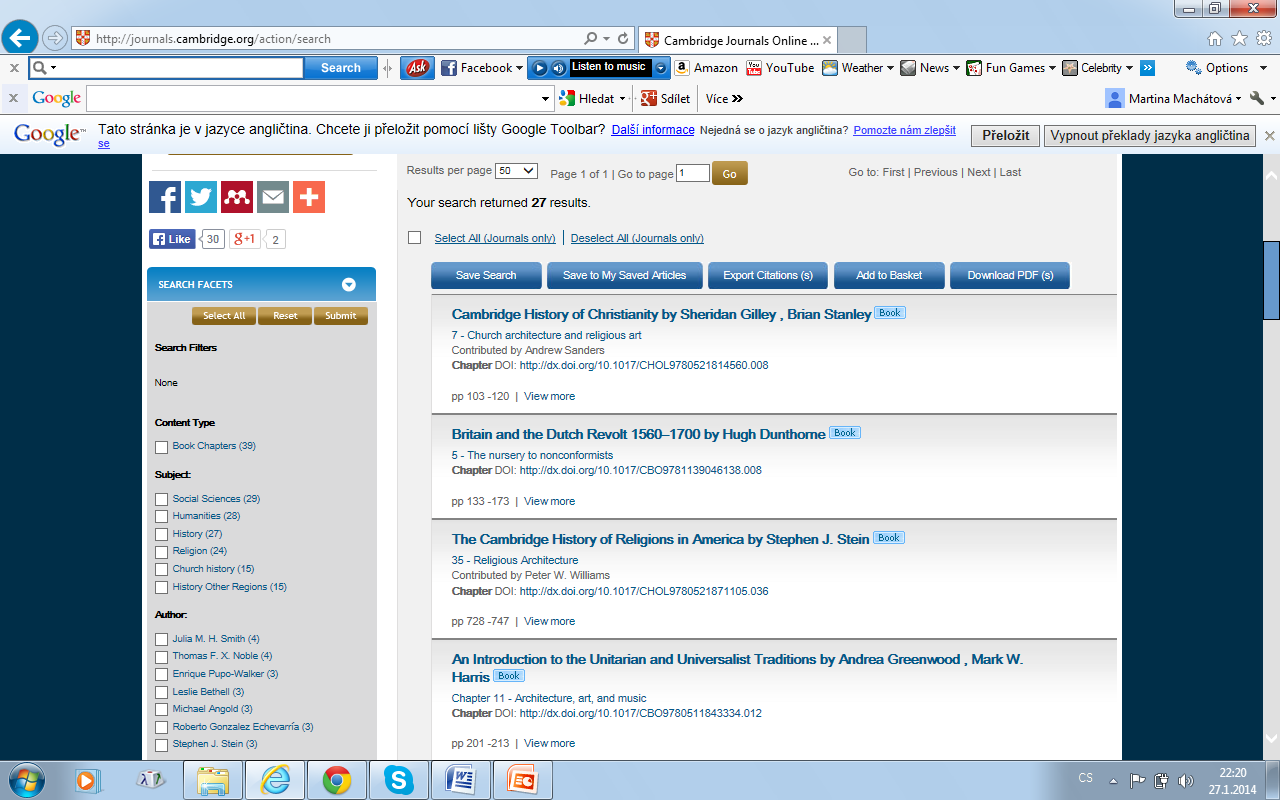Image resolution: width=1280 pixels, height=800 pixels.
Task: Open Fun Games toolbar dropdown
Action: 1051,68
